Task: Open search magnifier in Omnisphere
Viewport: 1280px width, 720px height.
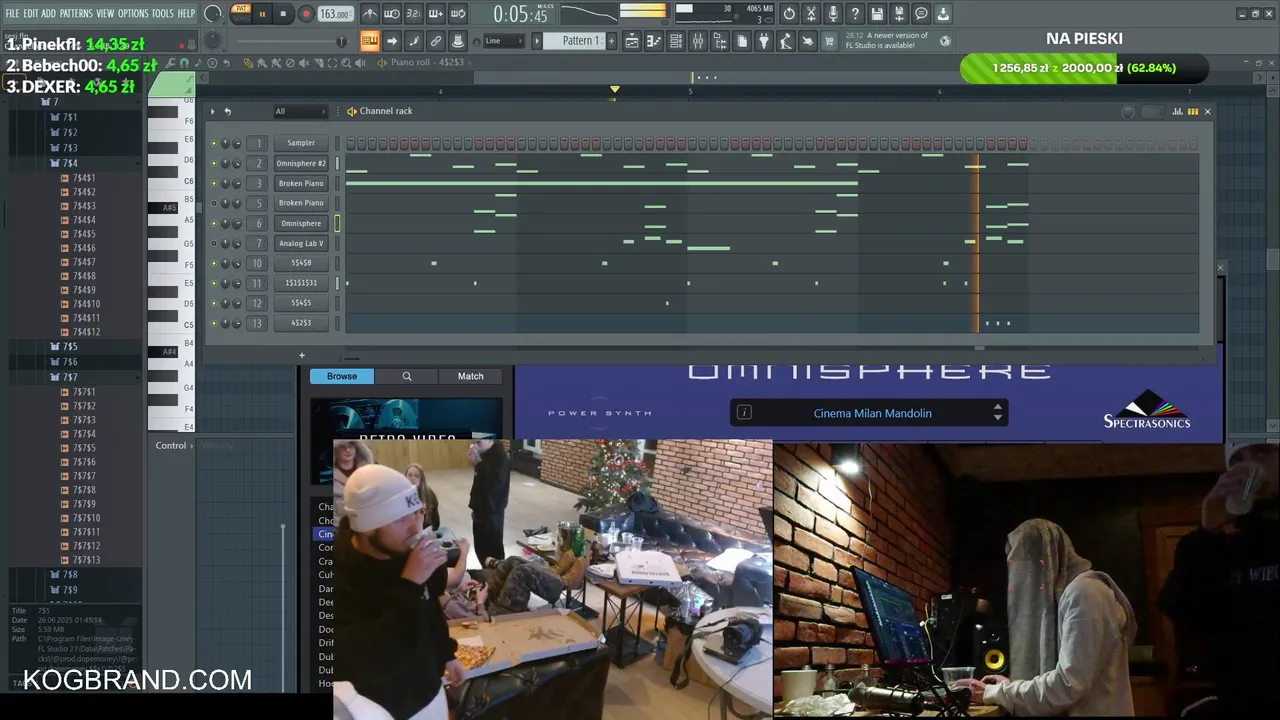Action: coord(406,376)
